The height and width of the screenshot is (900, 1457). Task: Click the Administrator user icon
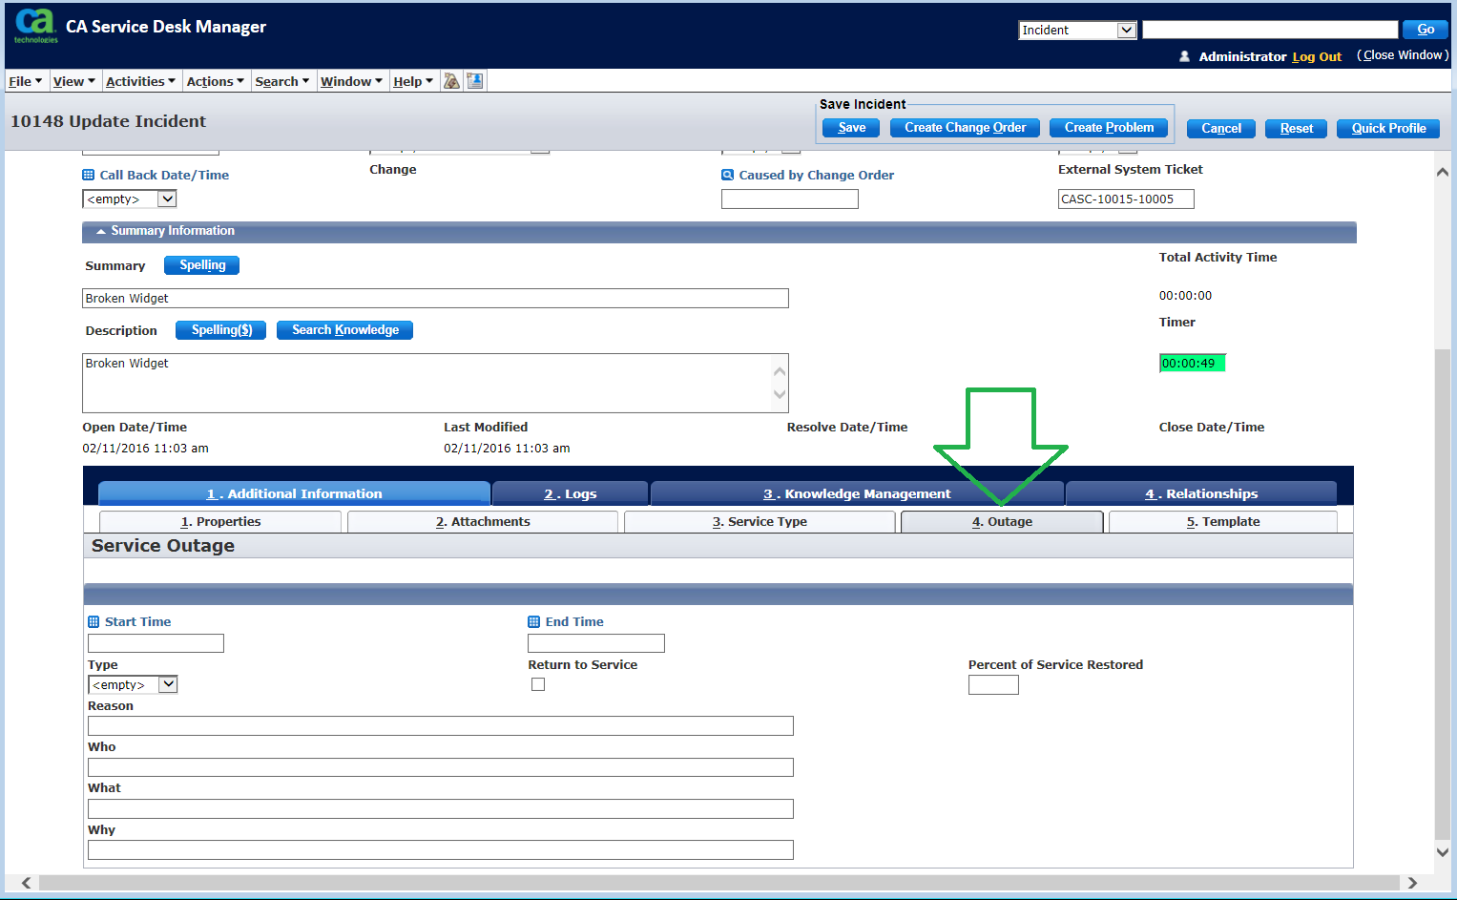point(1185,56)
